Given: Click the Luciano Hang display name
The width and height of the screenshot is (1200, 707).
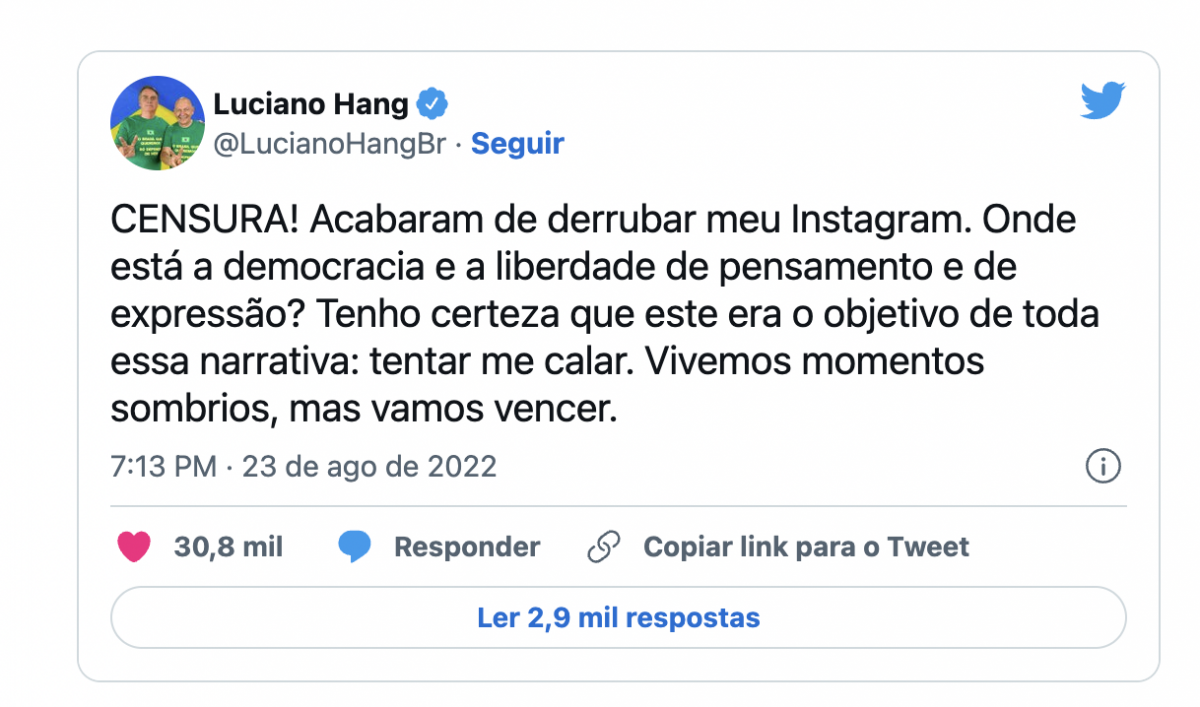Looking at the screenshot, I should pyautogui.click(x=311, y=103).
